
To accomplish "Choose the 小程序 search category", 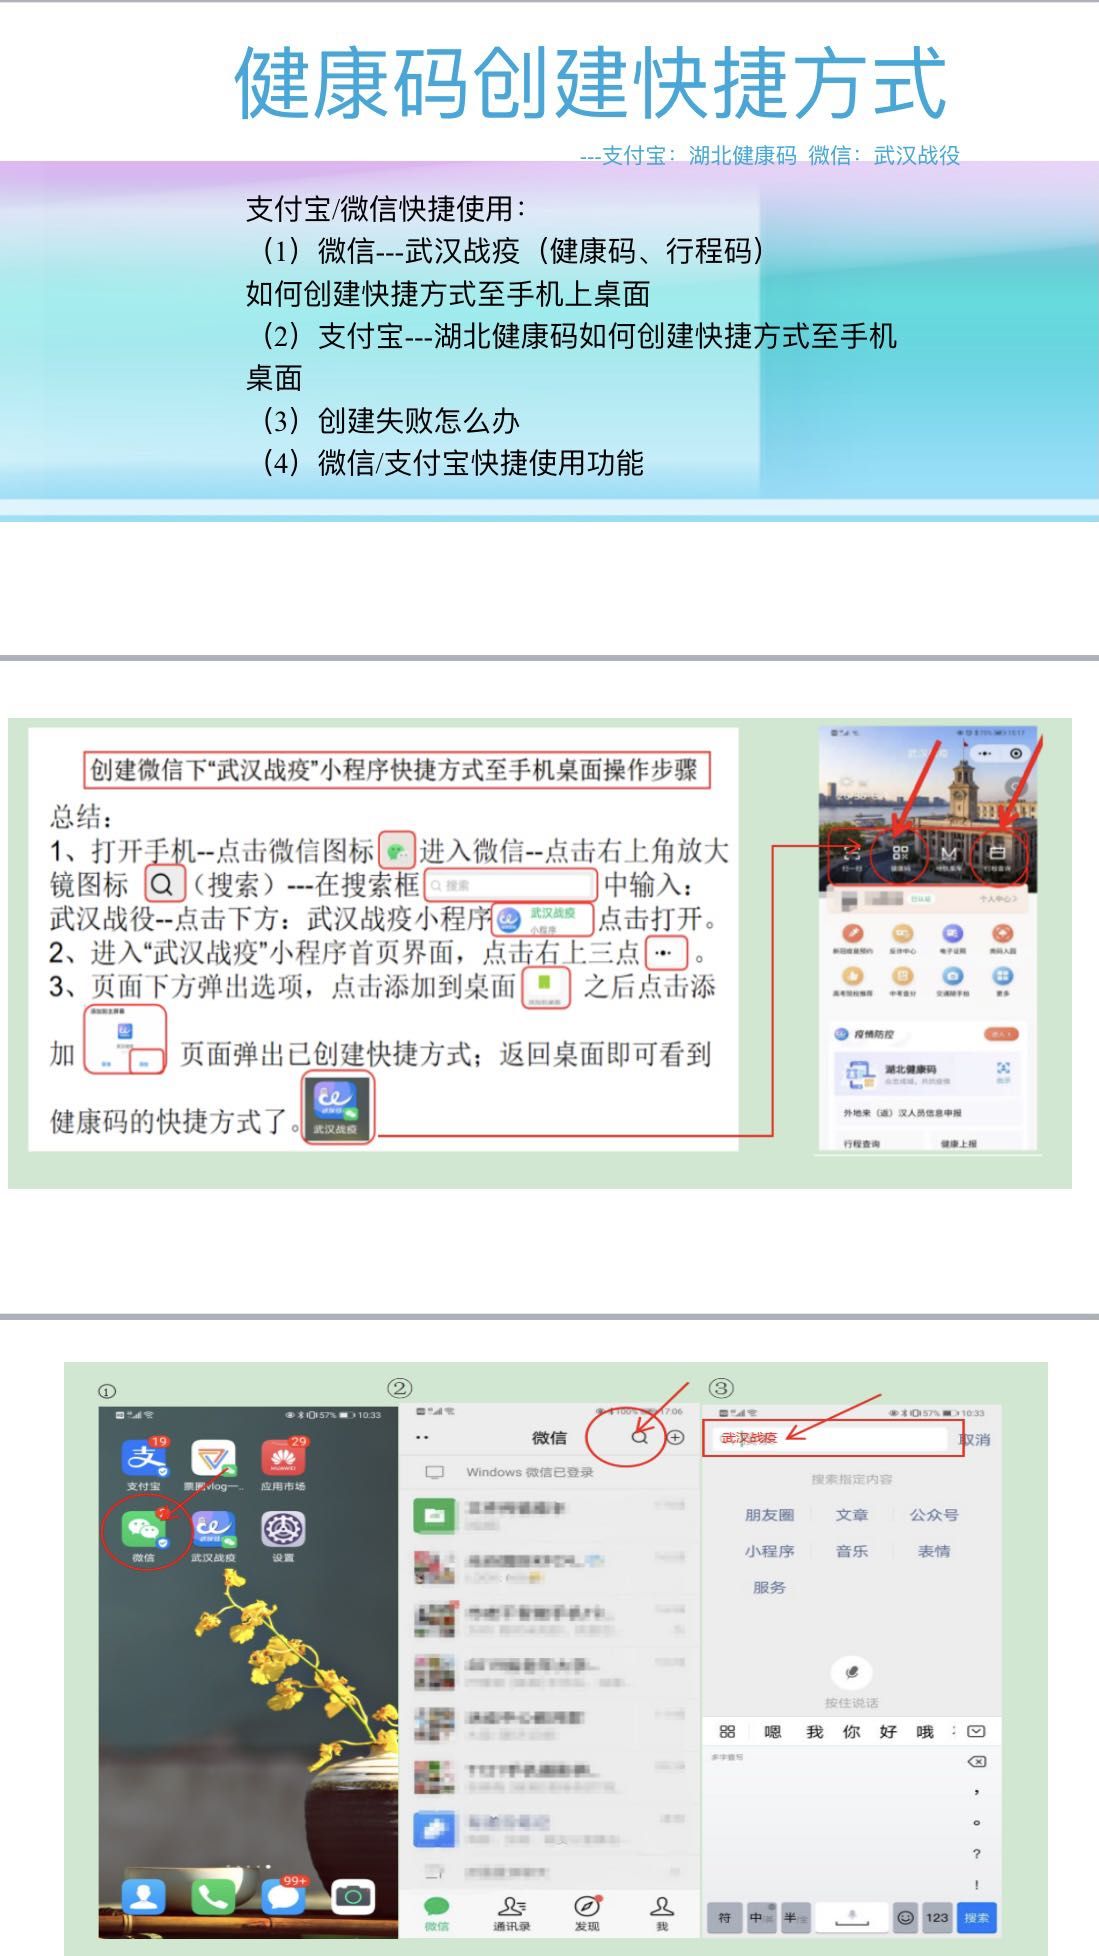I will (769, 1551).
